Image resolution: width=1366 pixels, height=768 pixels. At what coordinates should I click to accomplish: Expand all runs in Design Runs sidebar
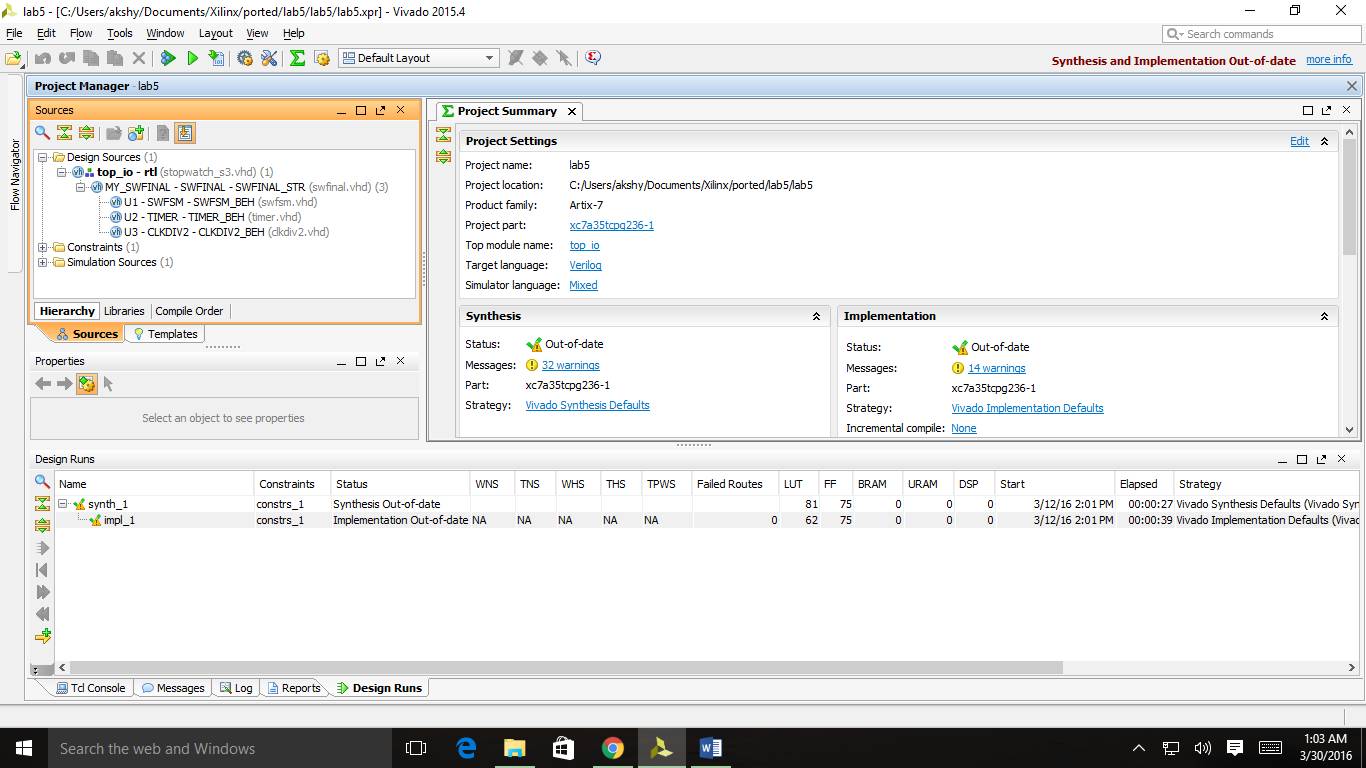(x=42, y=526)
